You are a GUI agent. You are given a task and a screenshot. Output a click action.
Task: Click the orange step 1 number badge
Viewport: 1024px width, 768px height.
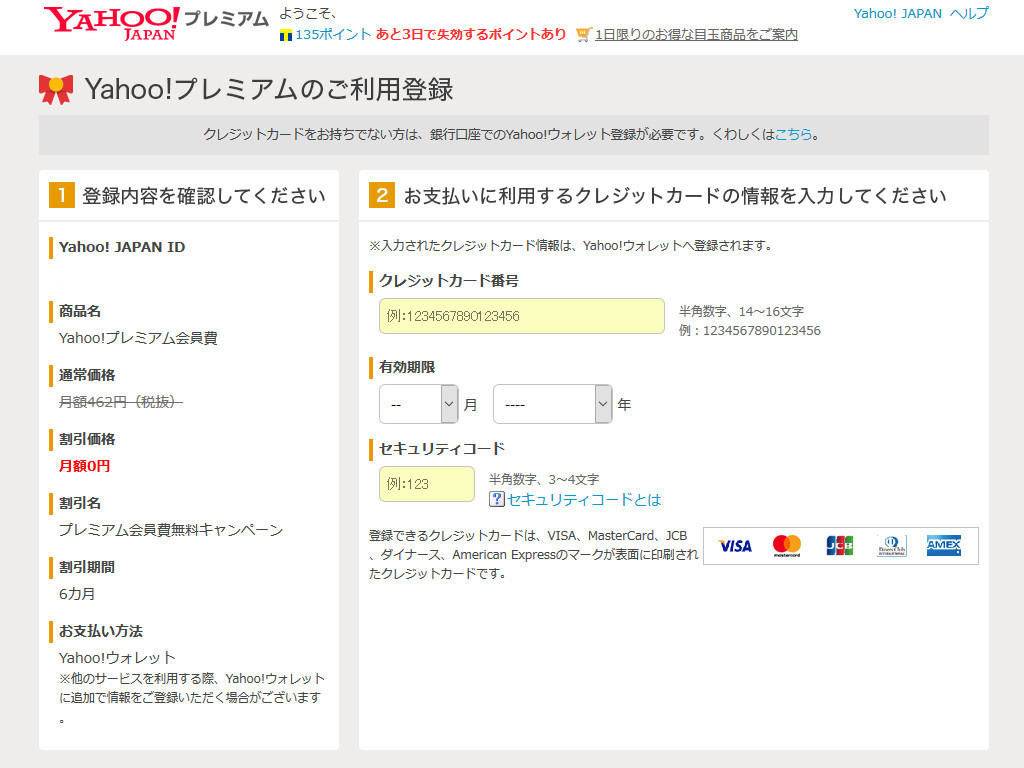(x=62, y=195)
